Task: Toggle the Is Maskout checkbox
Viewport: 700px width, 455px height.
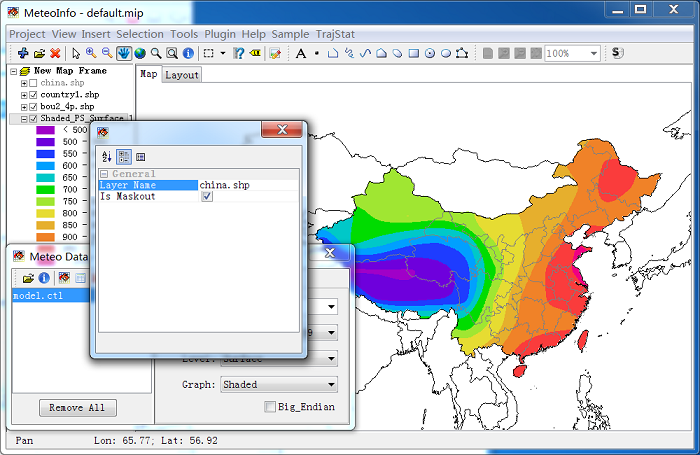Action: pos(207,197)
